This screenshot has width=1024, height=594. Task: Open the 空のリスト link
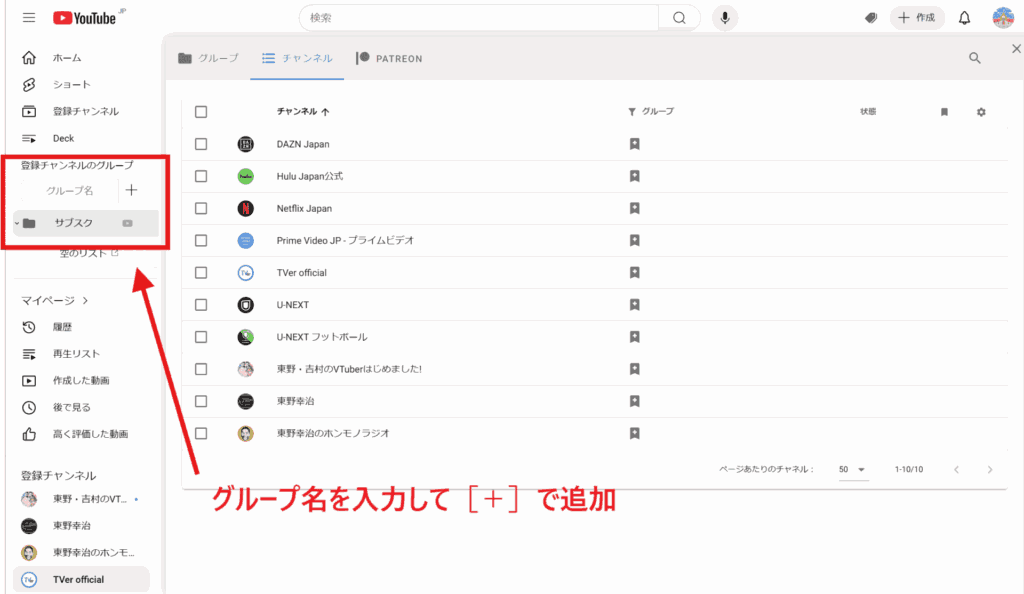coord(89,253)
